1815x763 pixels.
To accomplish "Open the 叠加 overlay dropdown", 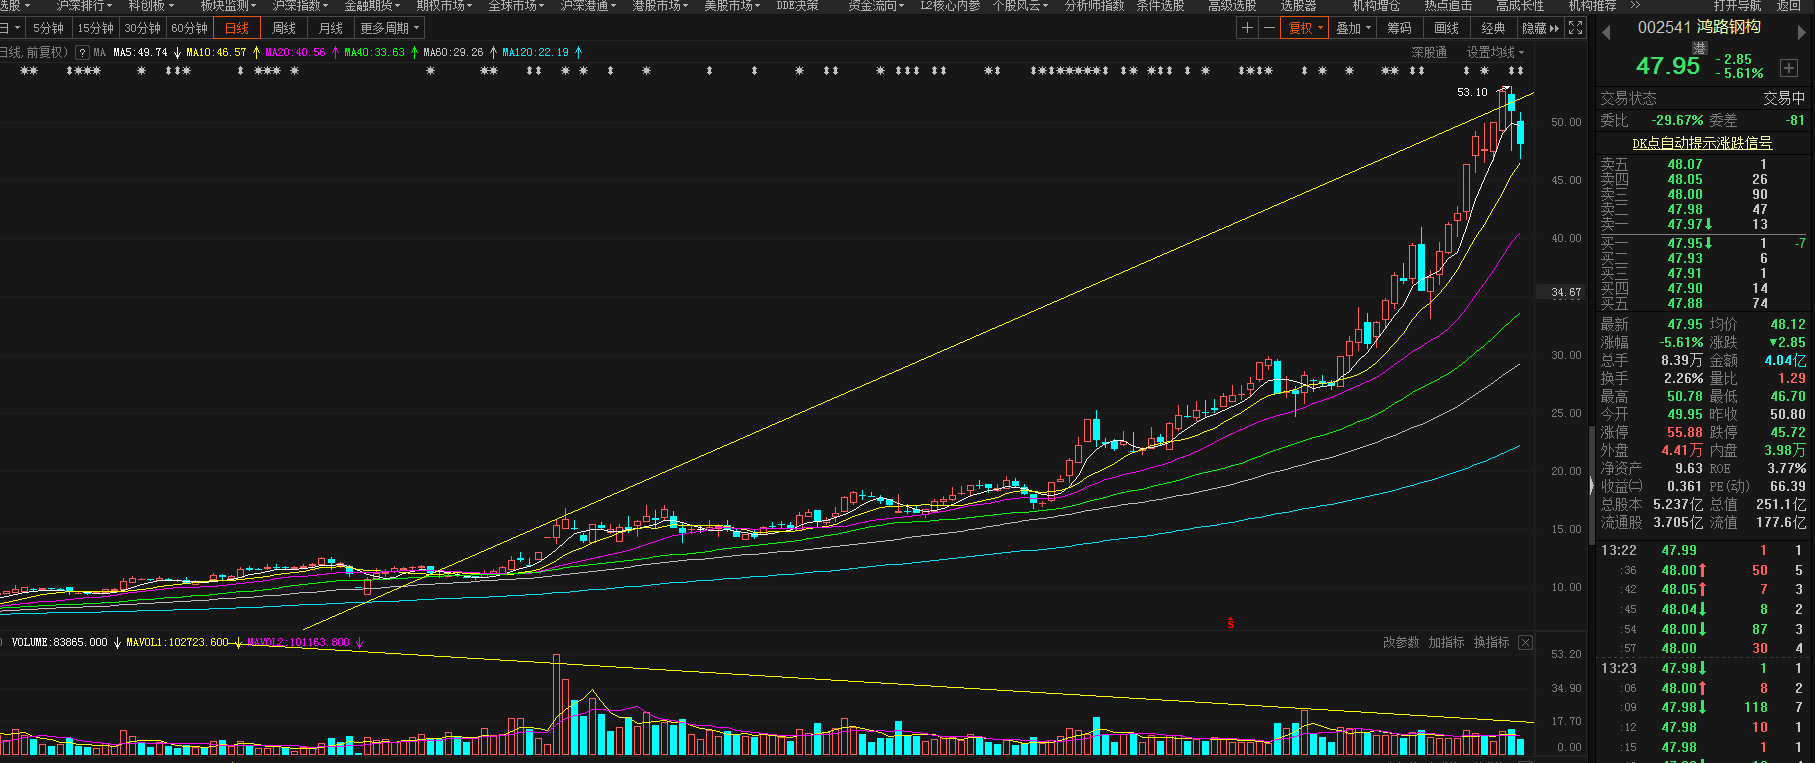I will [x=1354, y=28].
